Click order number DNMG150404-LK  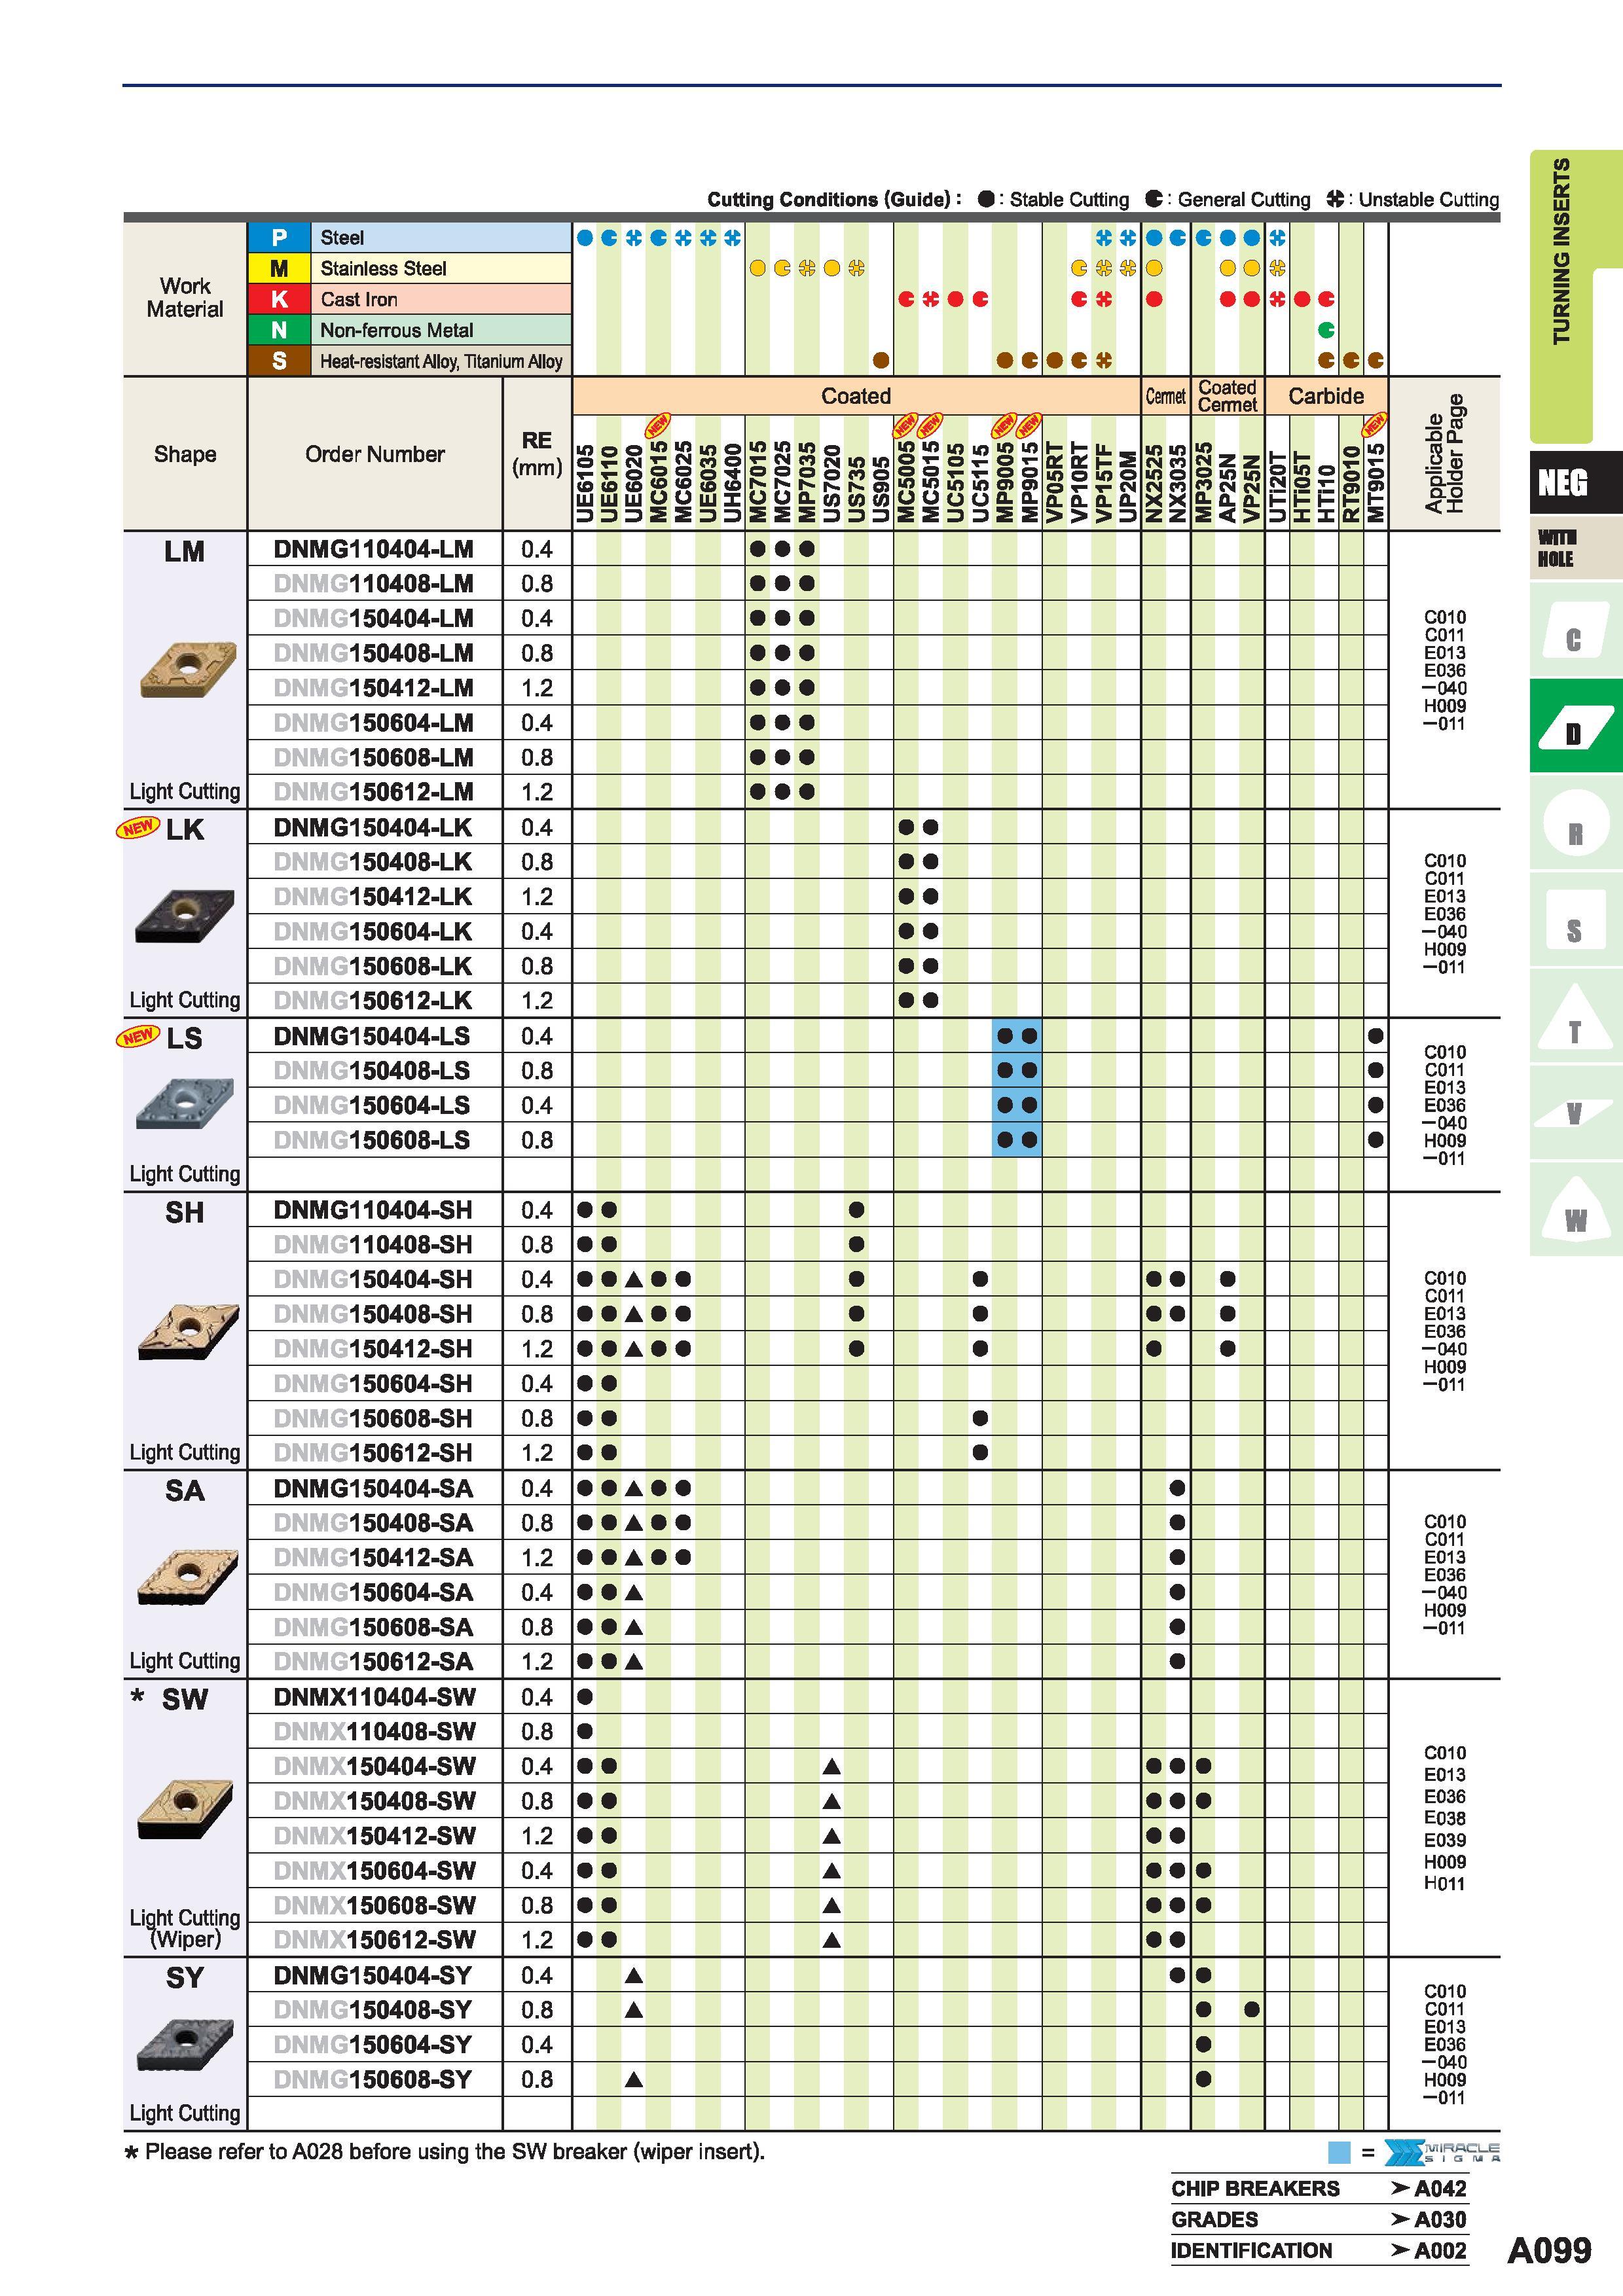[373, 827]
